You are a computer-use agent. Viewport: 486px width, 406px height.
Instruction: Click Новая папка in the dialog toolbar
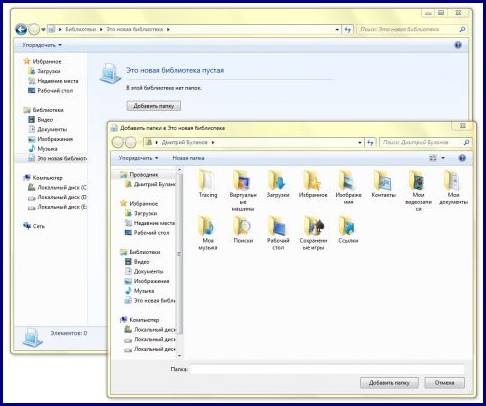[x=188, y=158]
